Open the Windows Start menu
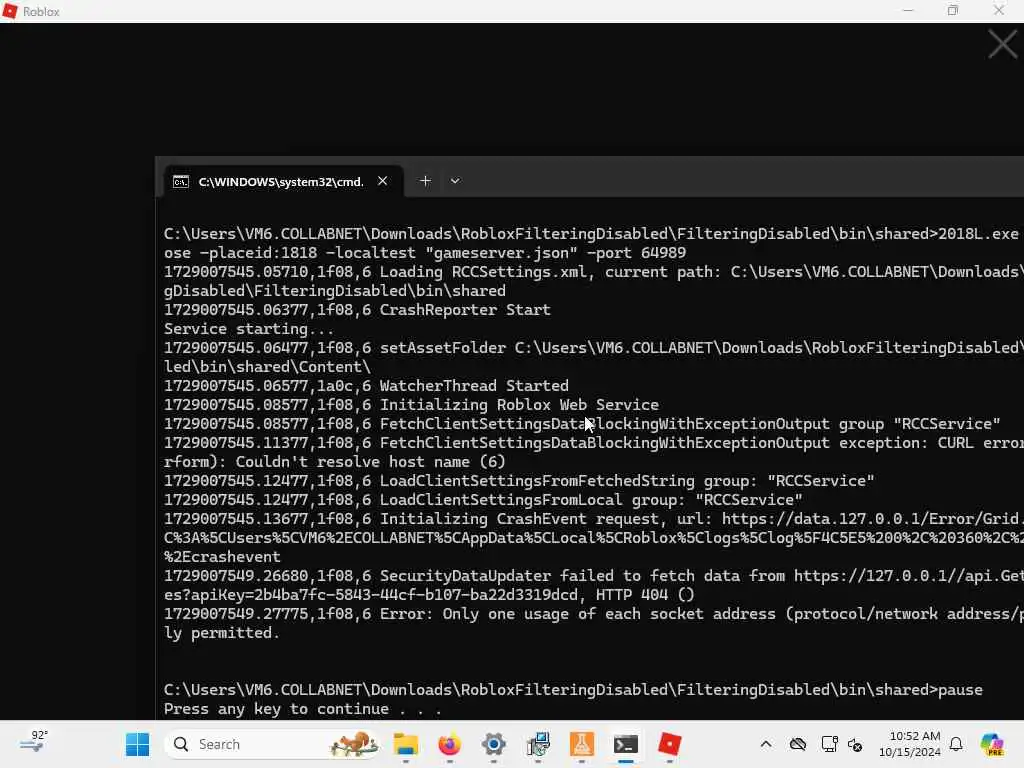This screenshot has height=768, width=1024. [x=137, y=744]
